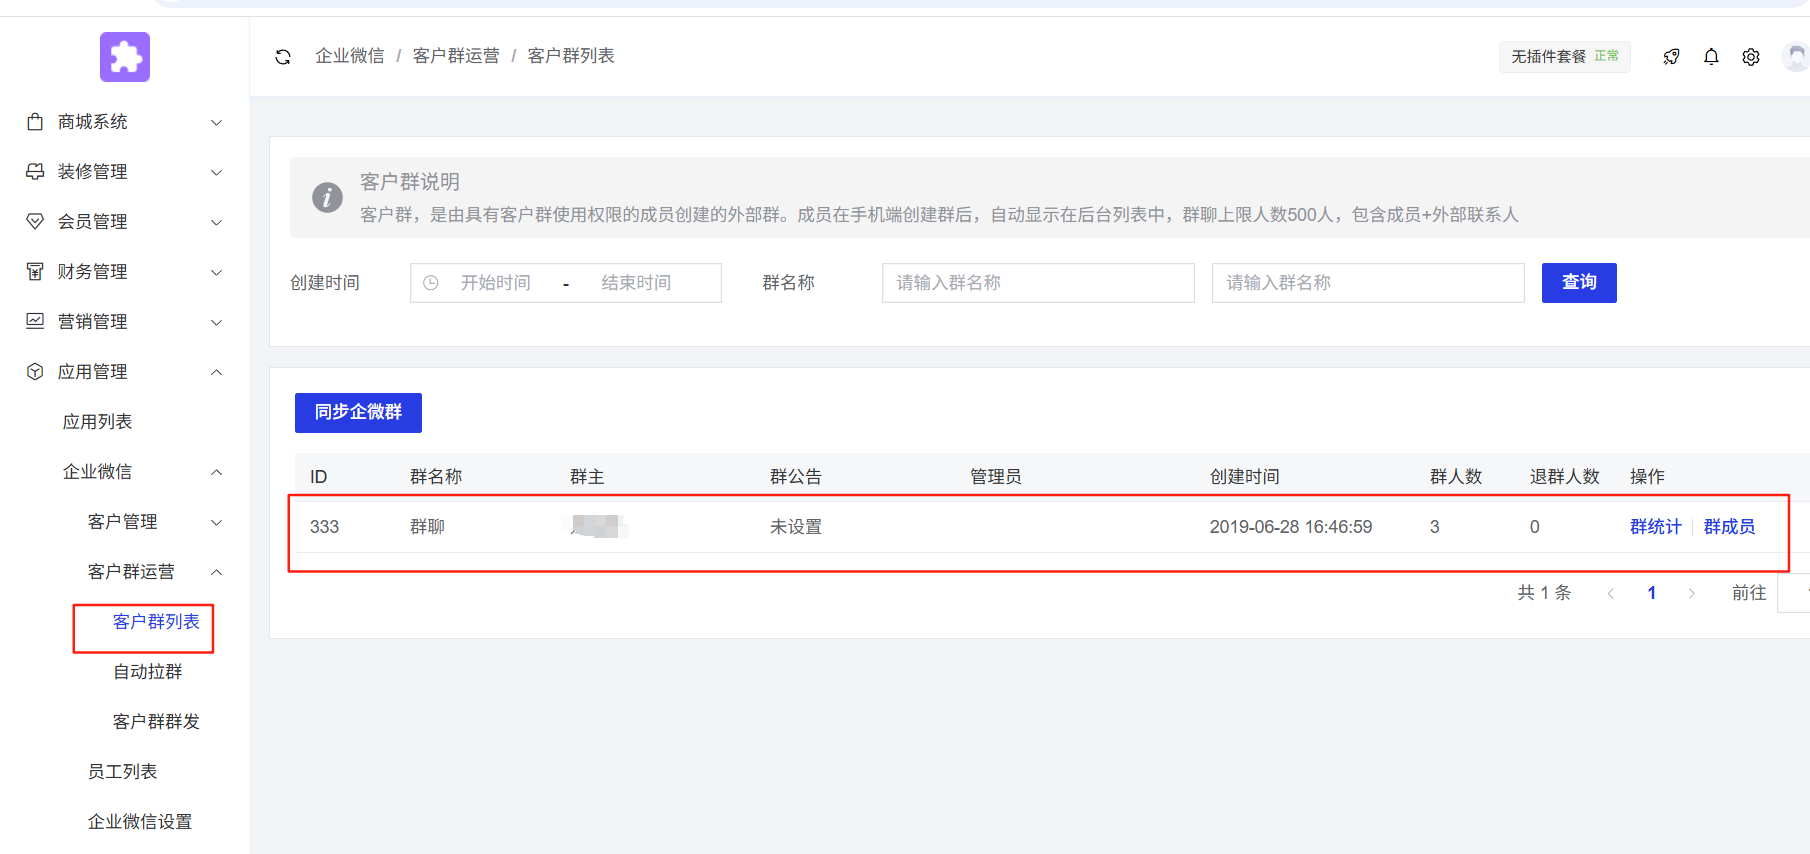Click the clock icon in date picker
The height and width of the screenshot is (854, 1810).
tap(431, 283)
